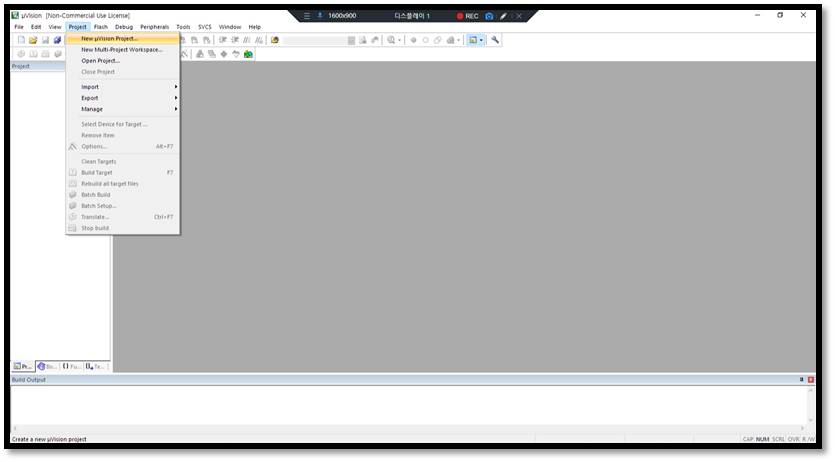Open the Peripherals menu
This screenshot has width=835, height=462.
(154, 27)
